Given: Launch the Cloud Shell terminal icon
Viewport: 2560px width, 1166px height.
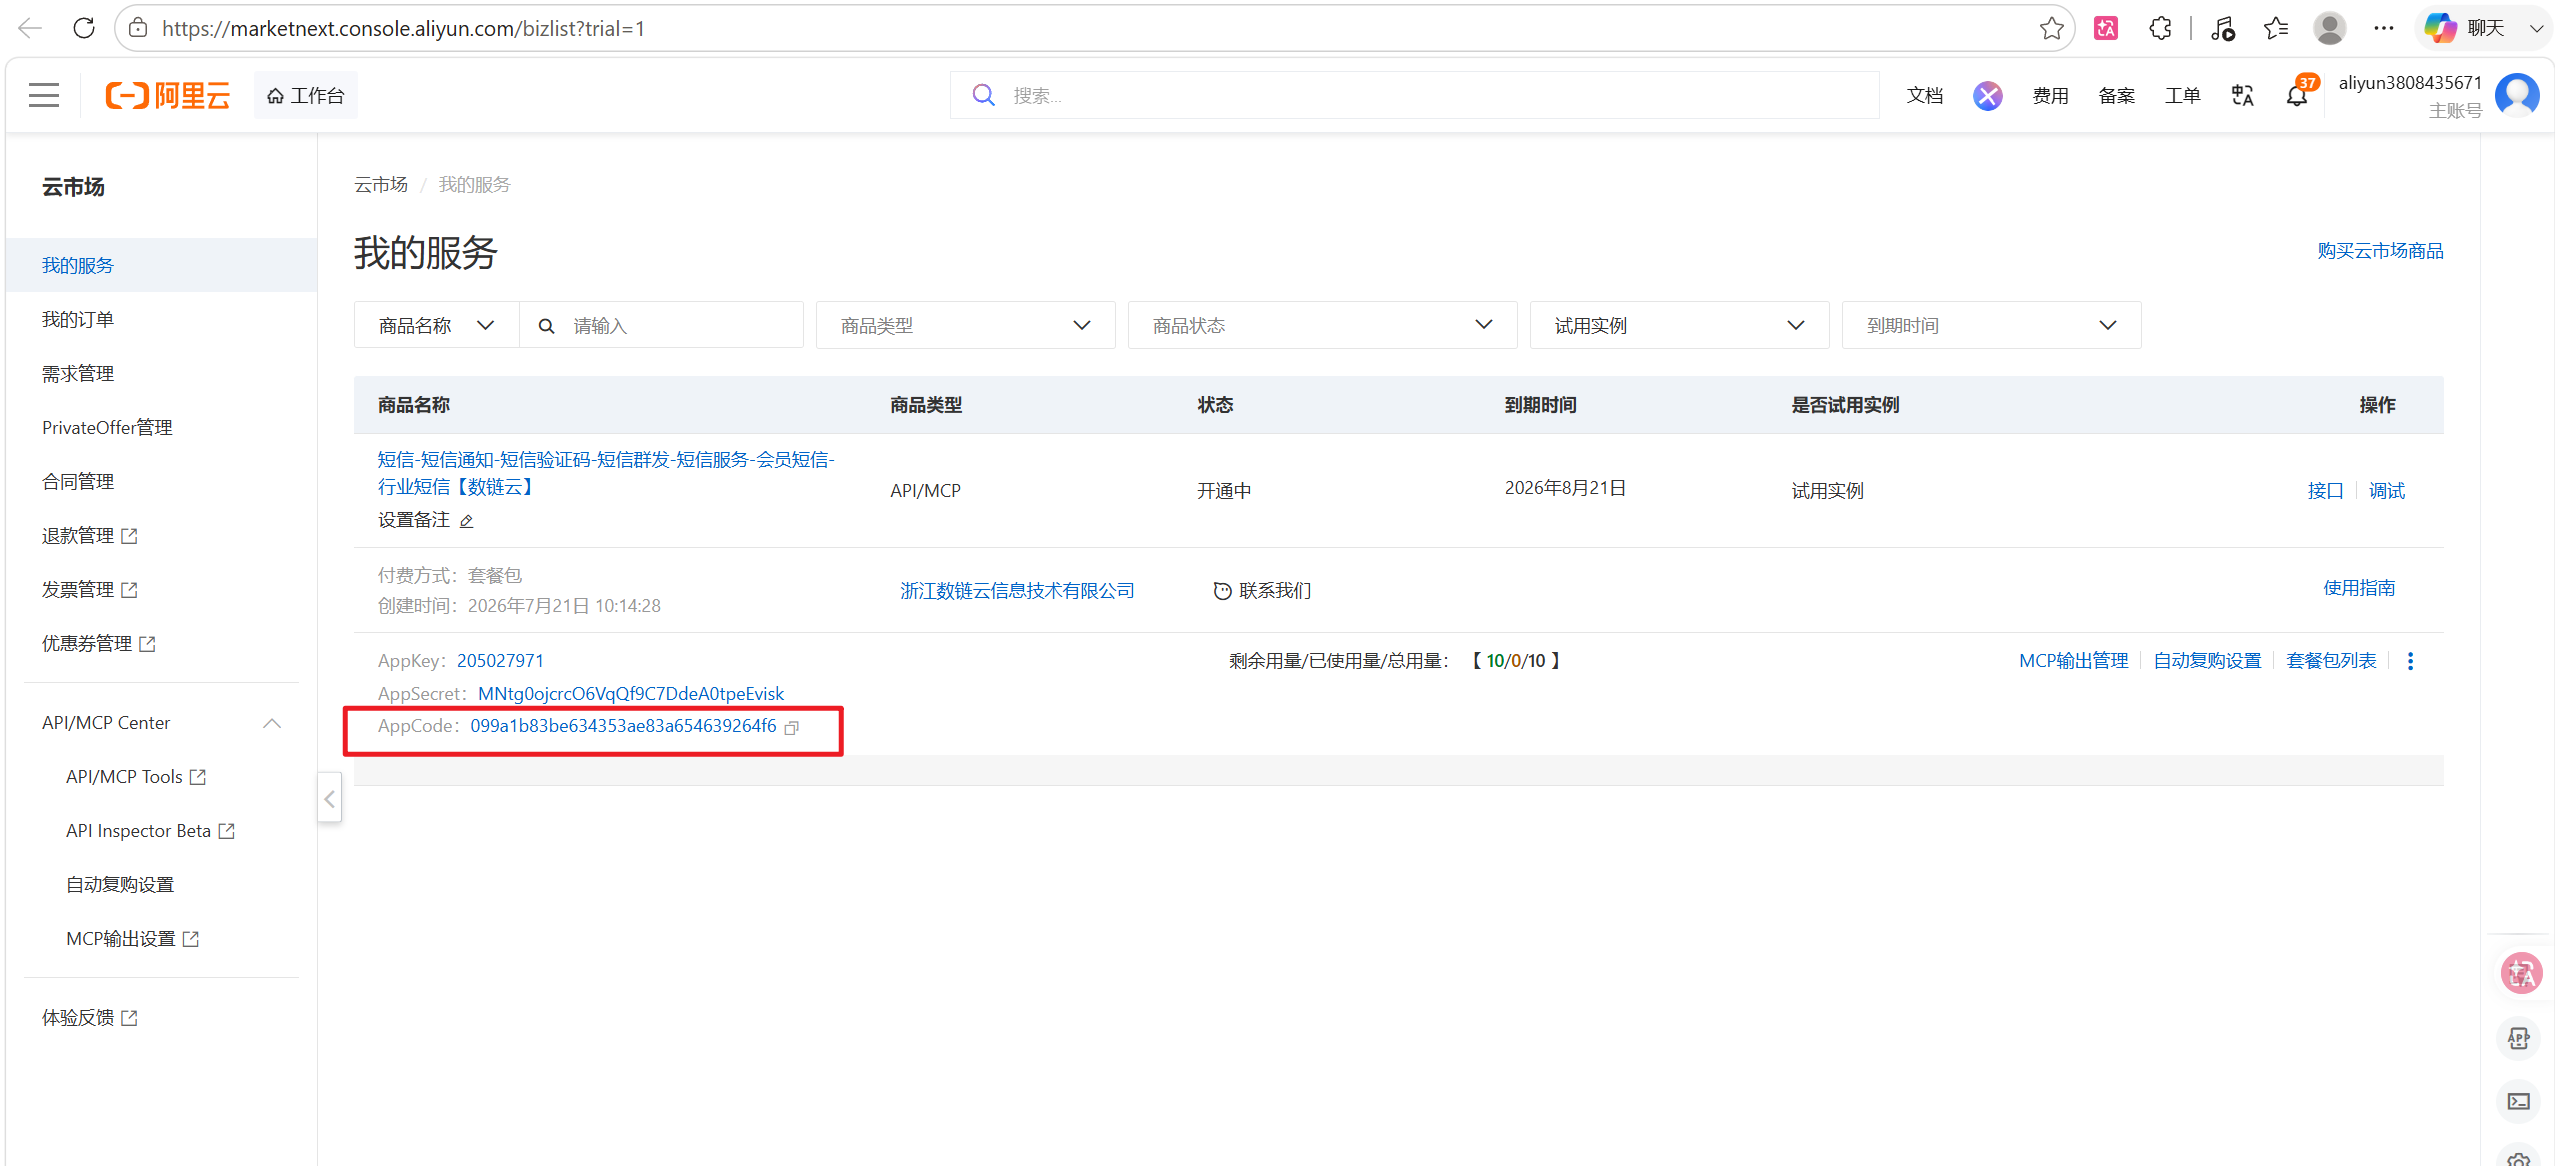Looking at the screenshot, I should 2519,1101.
